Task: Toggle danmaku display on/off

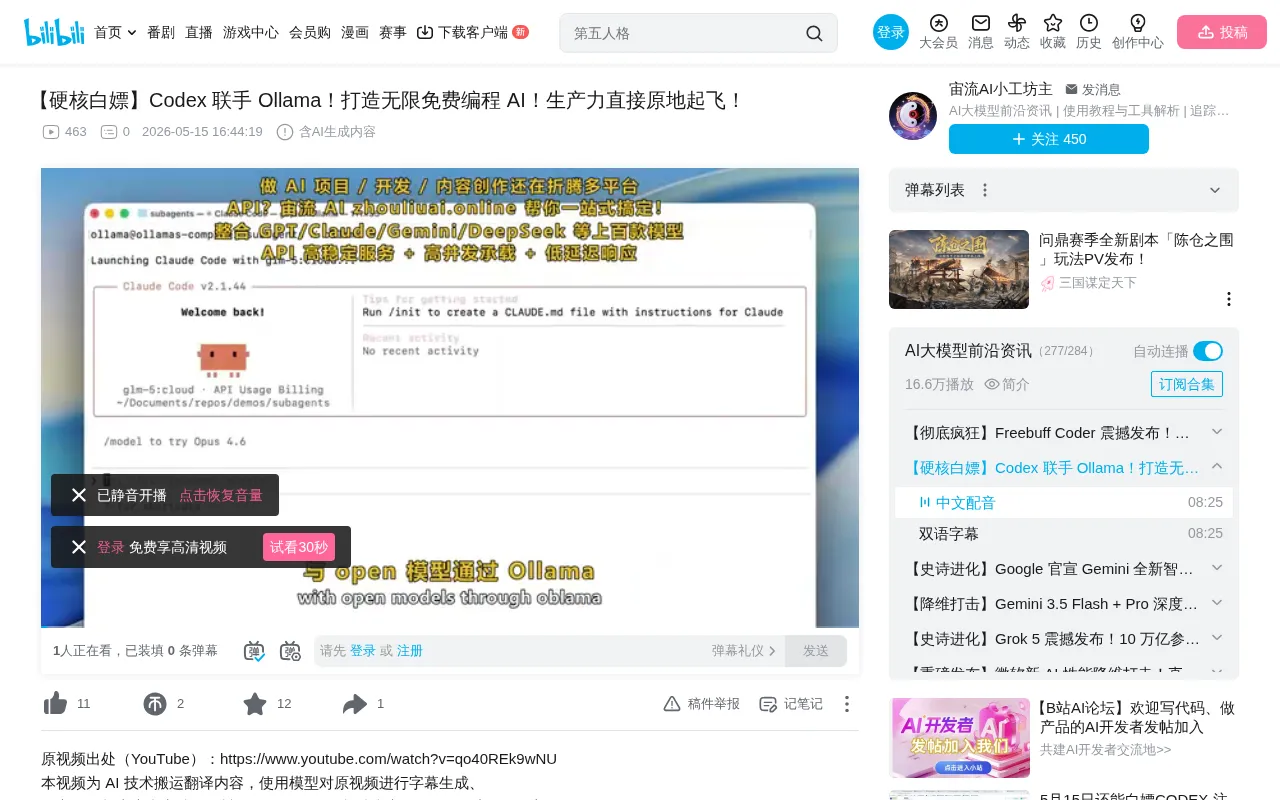Action: click(254, 651)
